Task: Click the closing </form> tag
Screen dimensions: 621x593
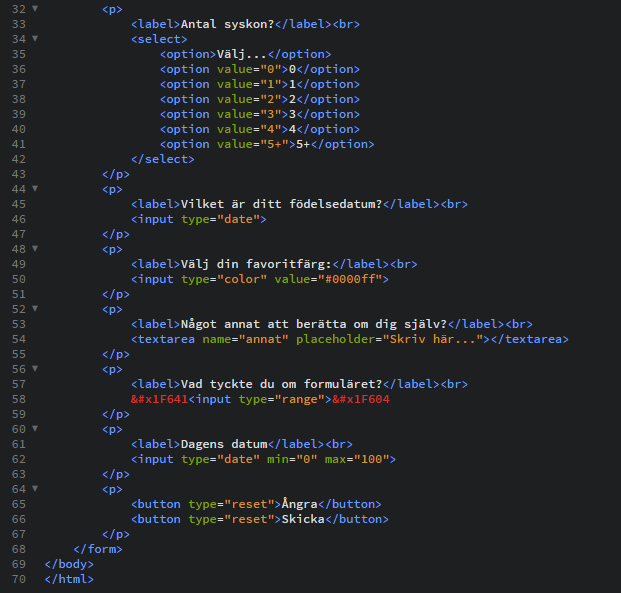Action: [x=98, y=549]
